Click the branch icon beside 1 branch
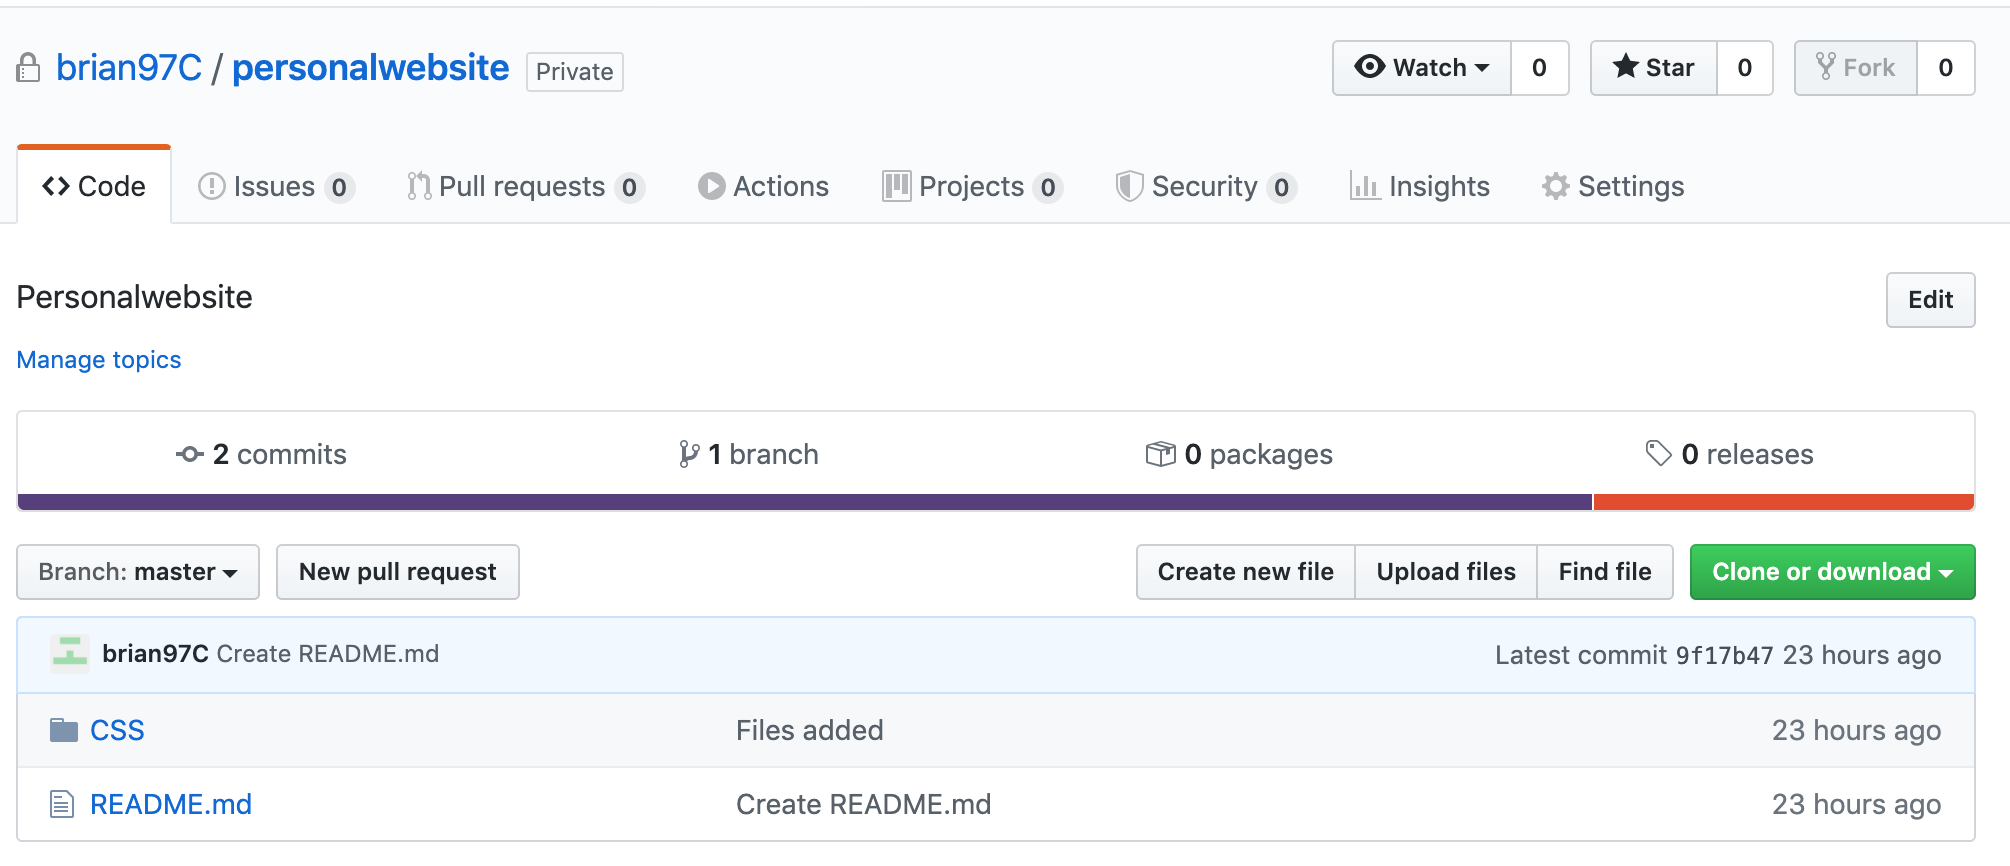 pyautogui.click(x=689, y=454)
